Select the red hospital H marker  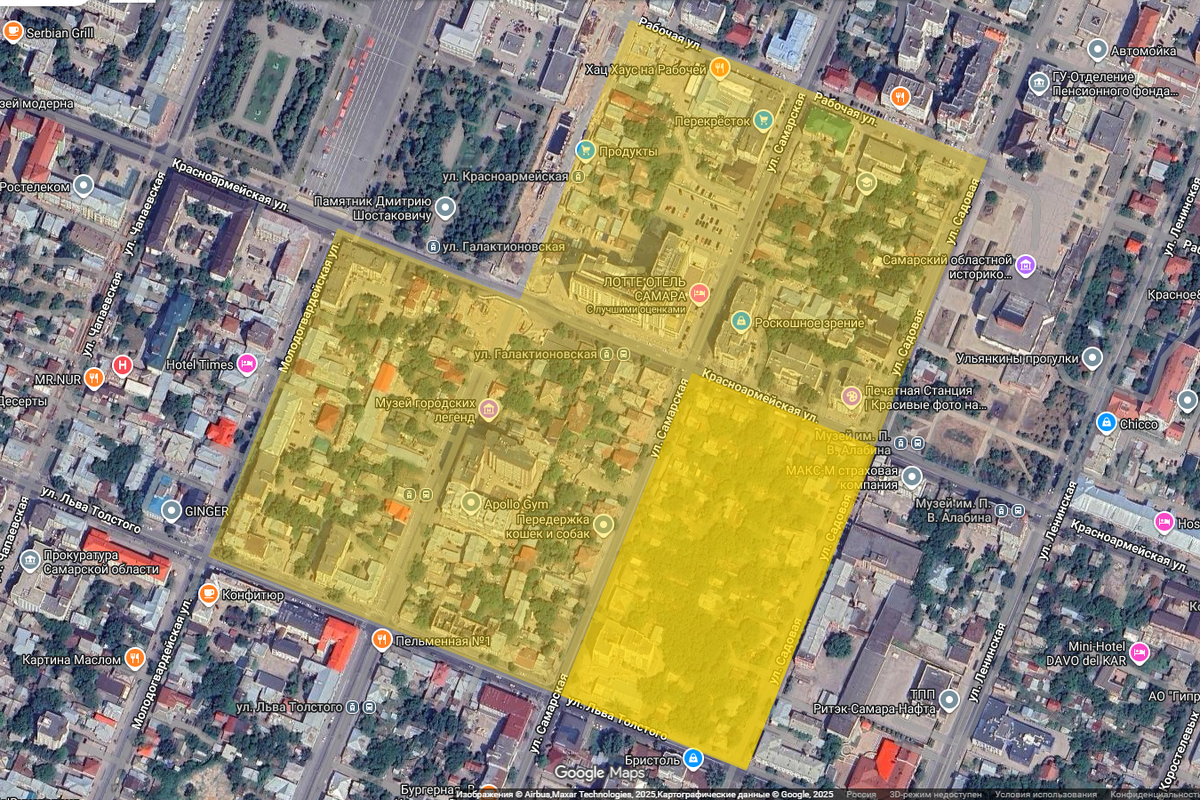click(x=123, y=366)
